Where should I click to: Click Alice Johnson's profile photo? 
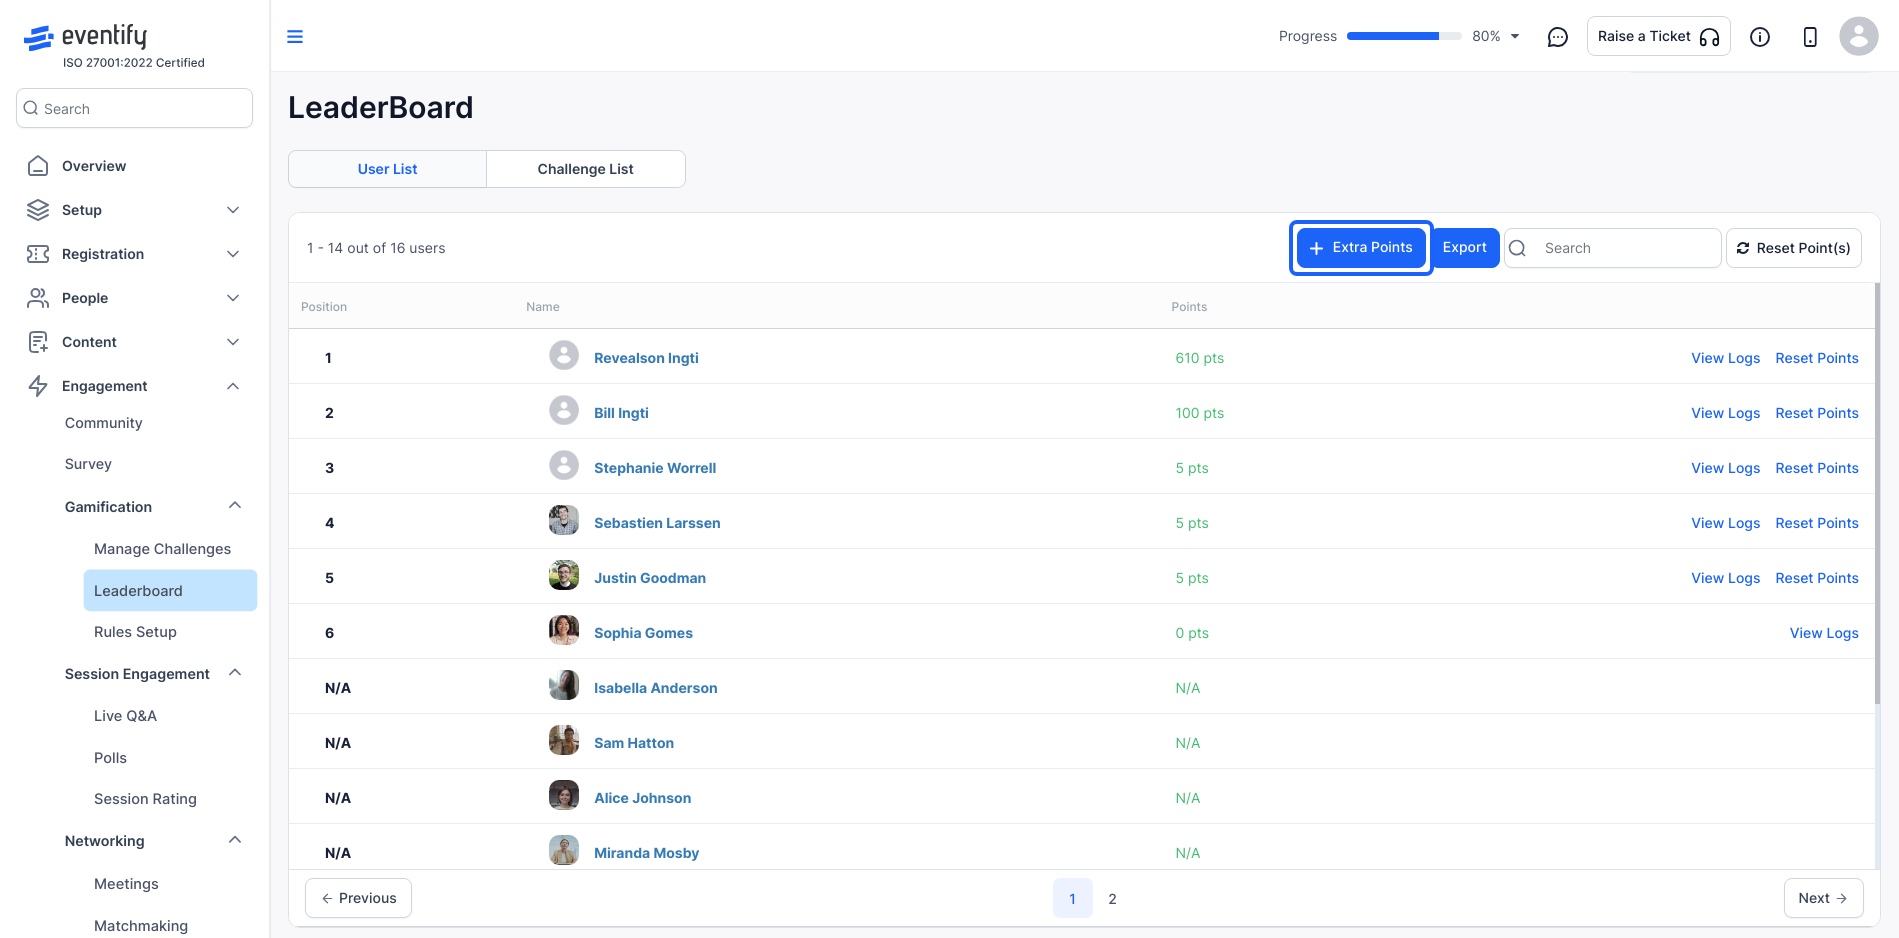click(x=564, y=795)
